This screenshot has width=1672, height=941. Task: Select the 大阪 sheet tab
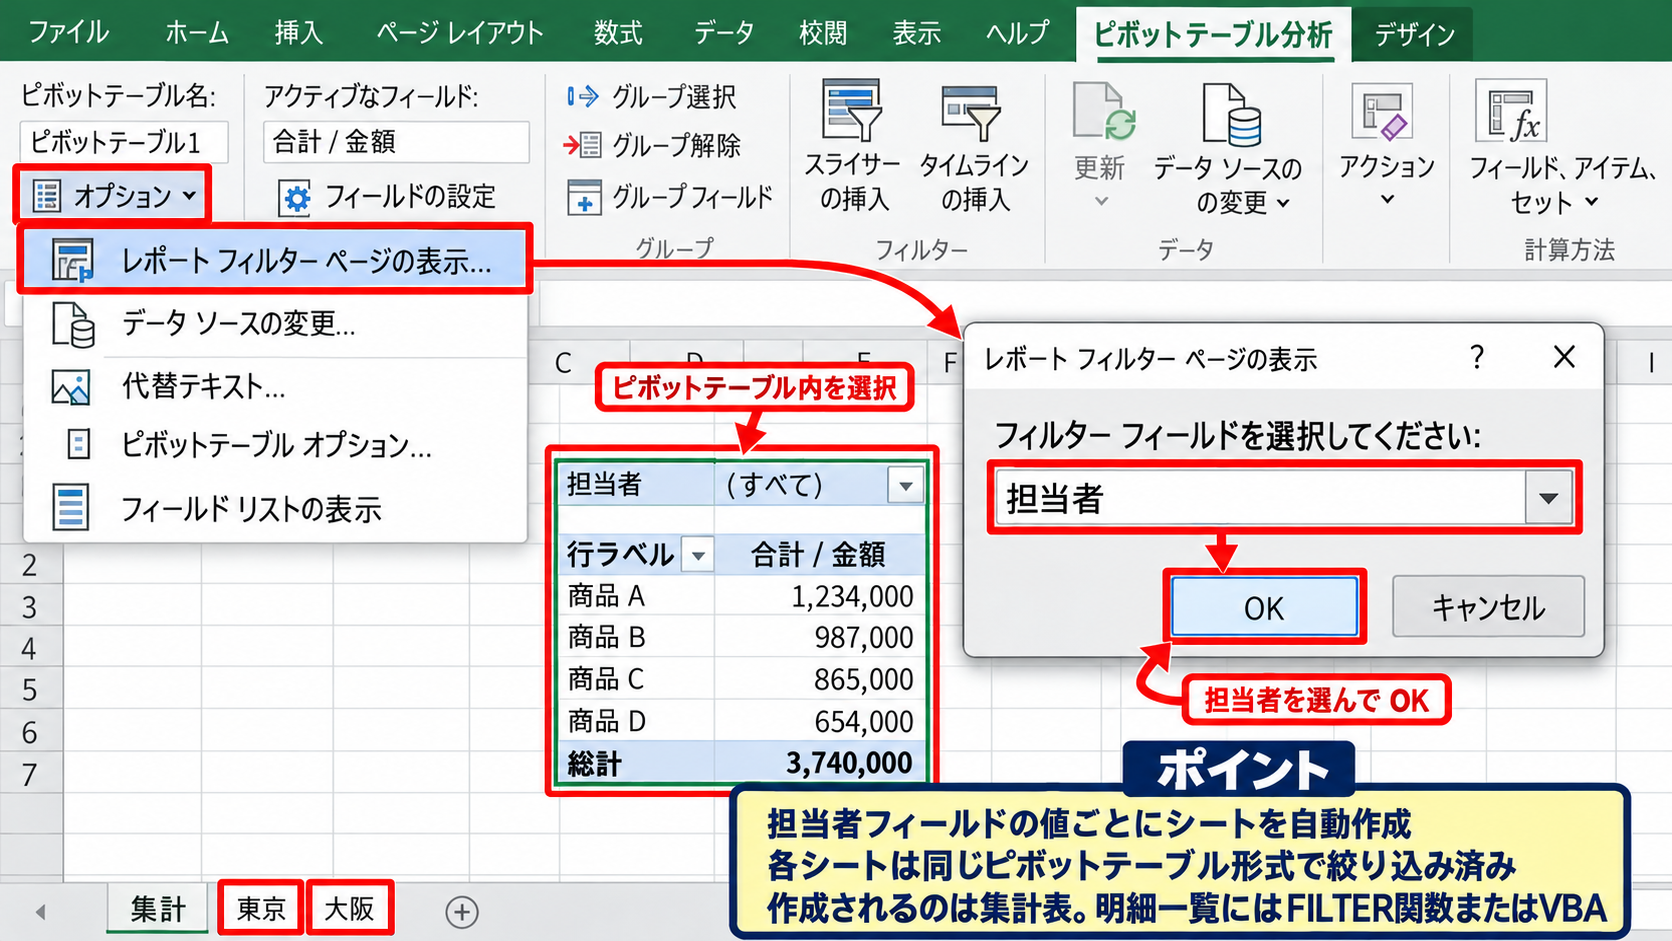(x=349, y=908)
